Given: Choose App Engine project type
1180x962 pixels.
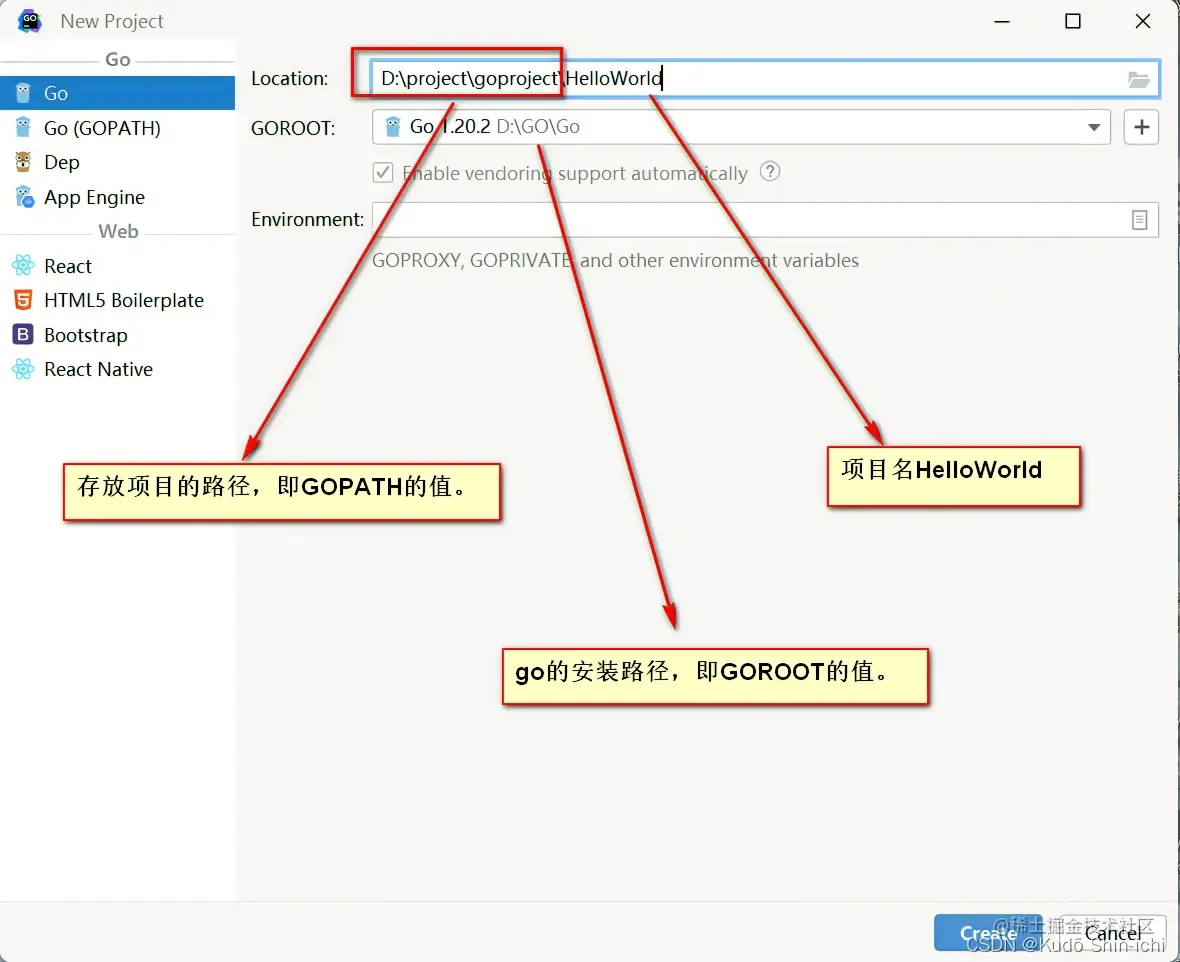Looking at the screenshot, I should 117,197.
